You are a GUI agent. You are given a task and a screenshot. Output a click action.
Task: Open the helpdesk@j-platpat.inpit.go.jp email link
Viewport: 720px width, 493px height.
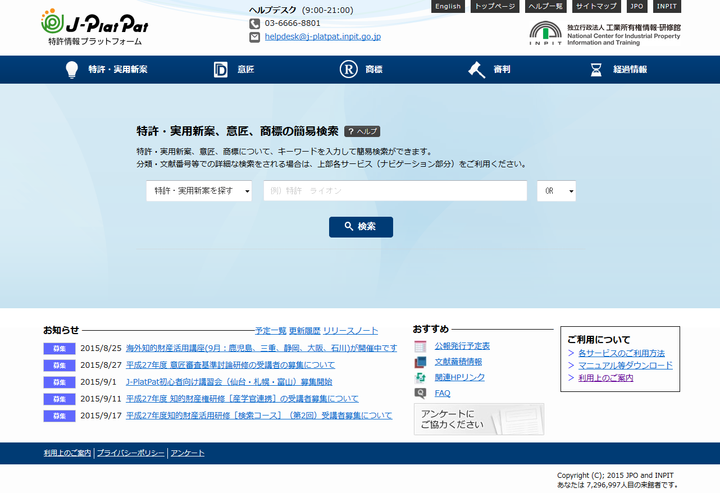[323, 37]
